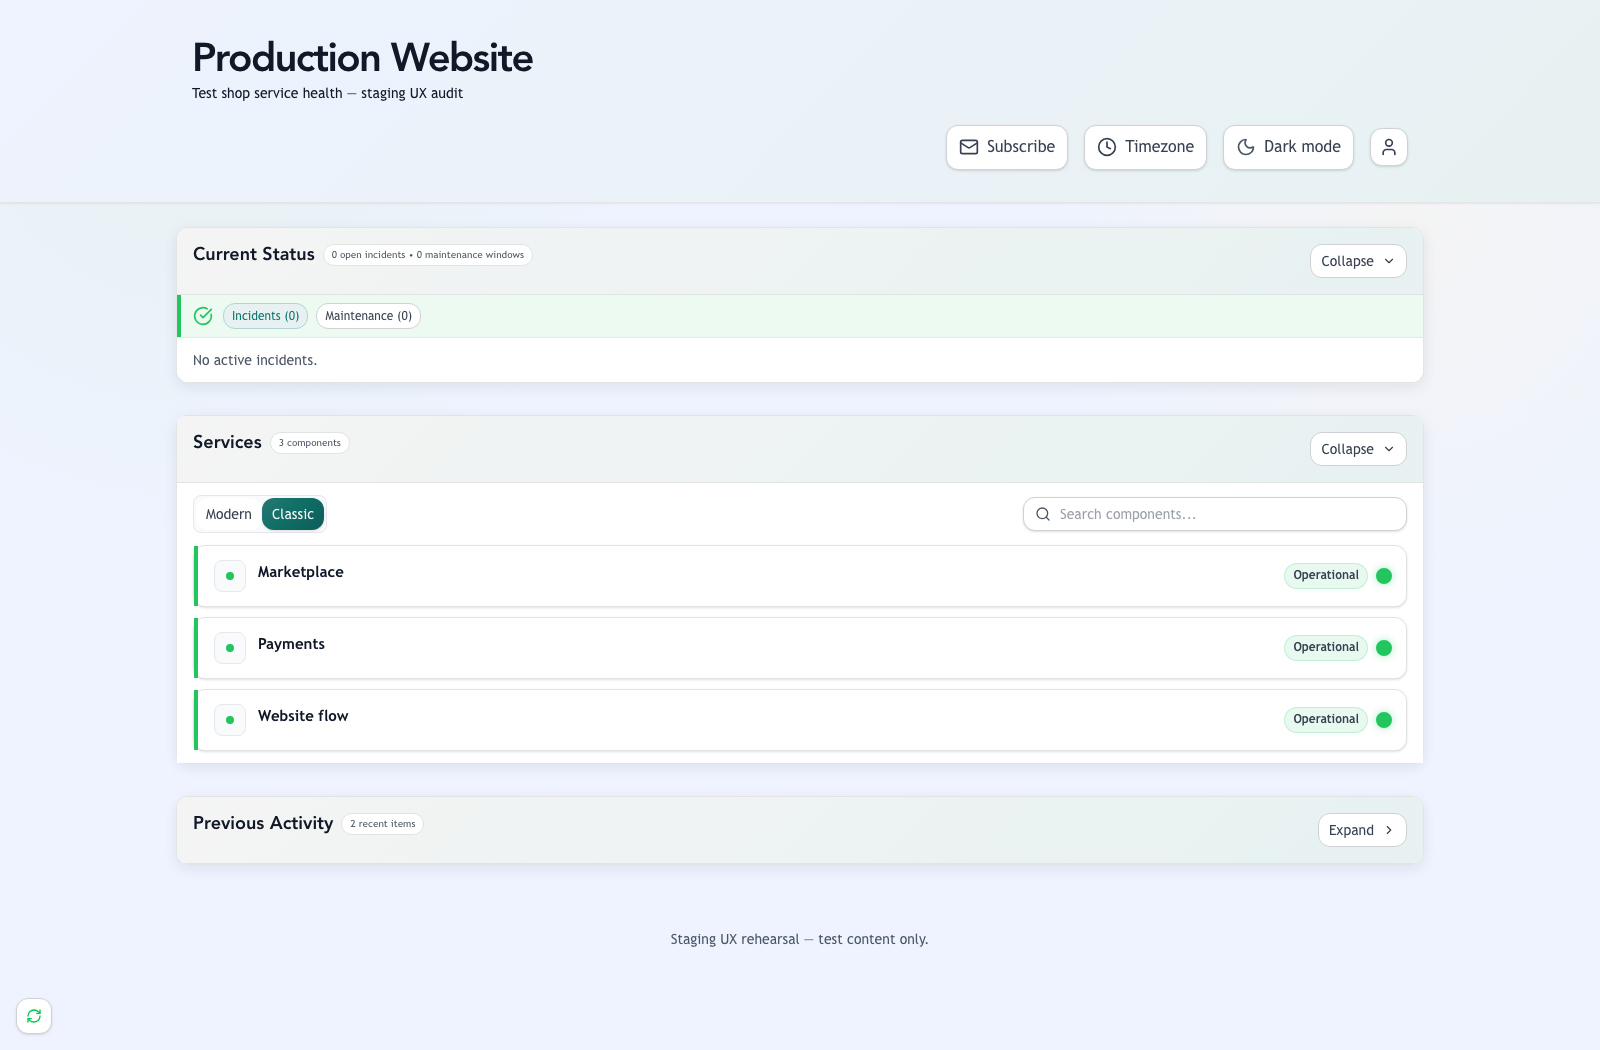Open the Timezone selector

click(1145, 147)
